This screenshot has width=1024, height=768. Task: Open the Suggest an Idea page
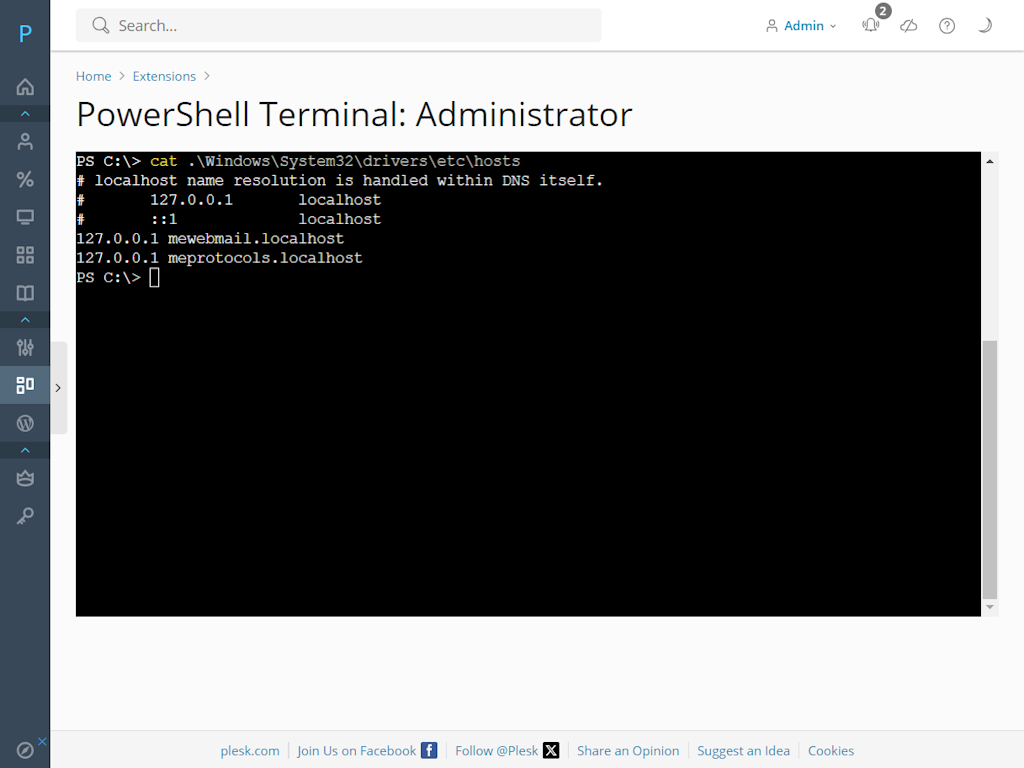click(743, 750)
